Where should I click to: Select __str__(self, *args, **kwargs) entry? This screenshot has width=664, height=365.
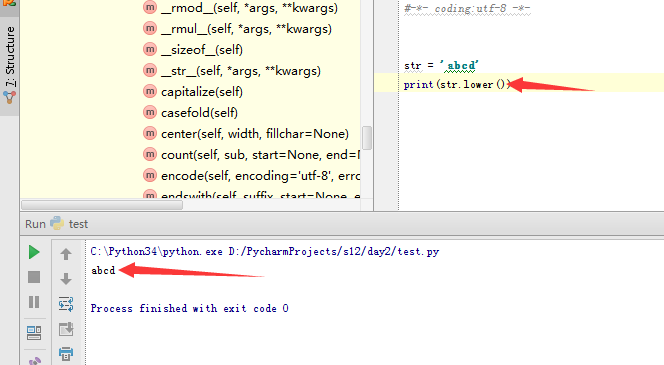coord(241,71)
